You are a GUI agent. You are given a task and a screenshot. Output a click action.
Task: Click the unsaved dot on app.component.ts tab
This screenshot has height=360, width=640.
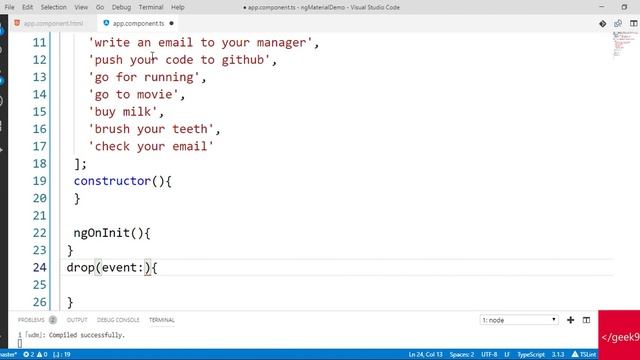click(x=171, y=23)
